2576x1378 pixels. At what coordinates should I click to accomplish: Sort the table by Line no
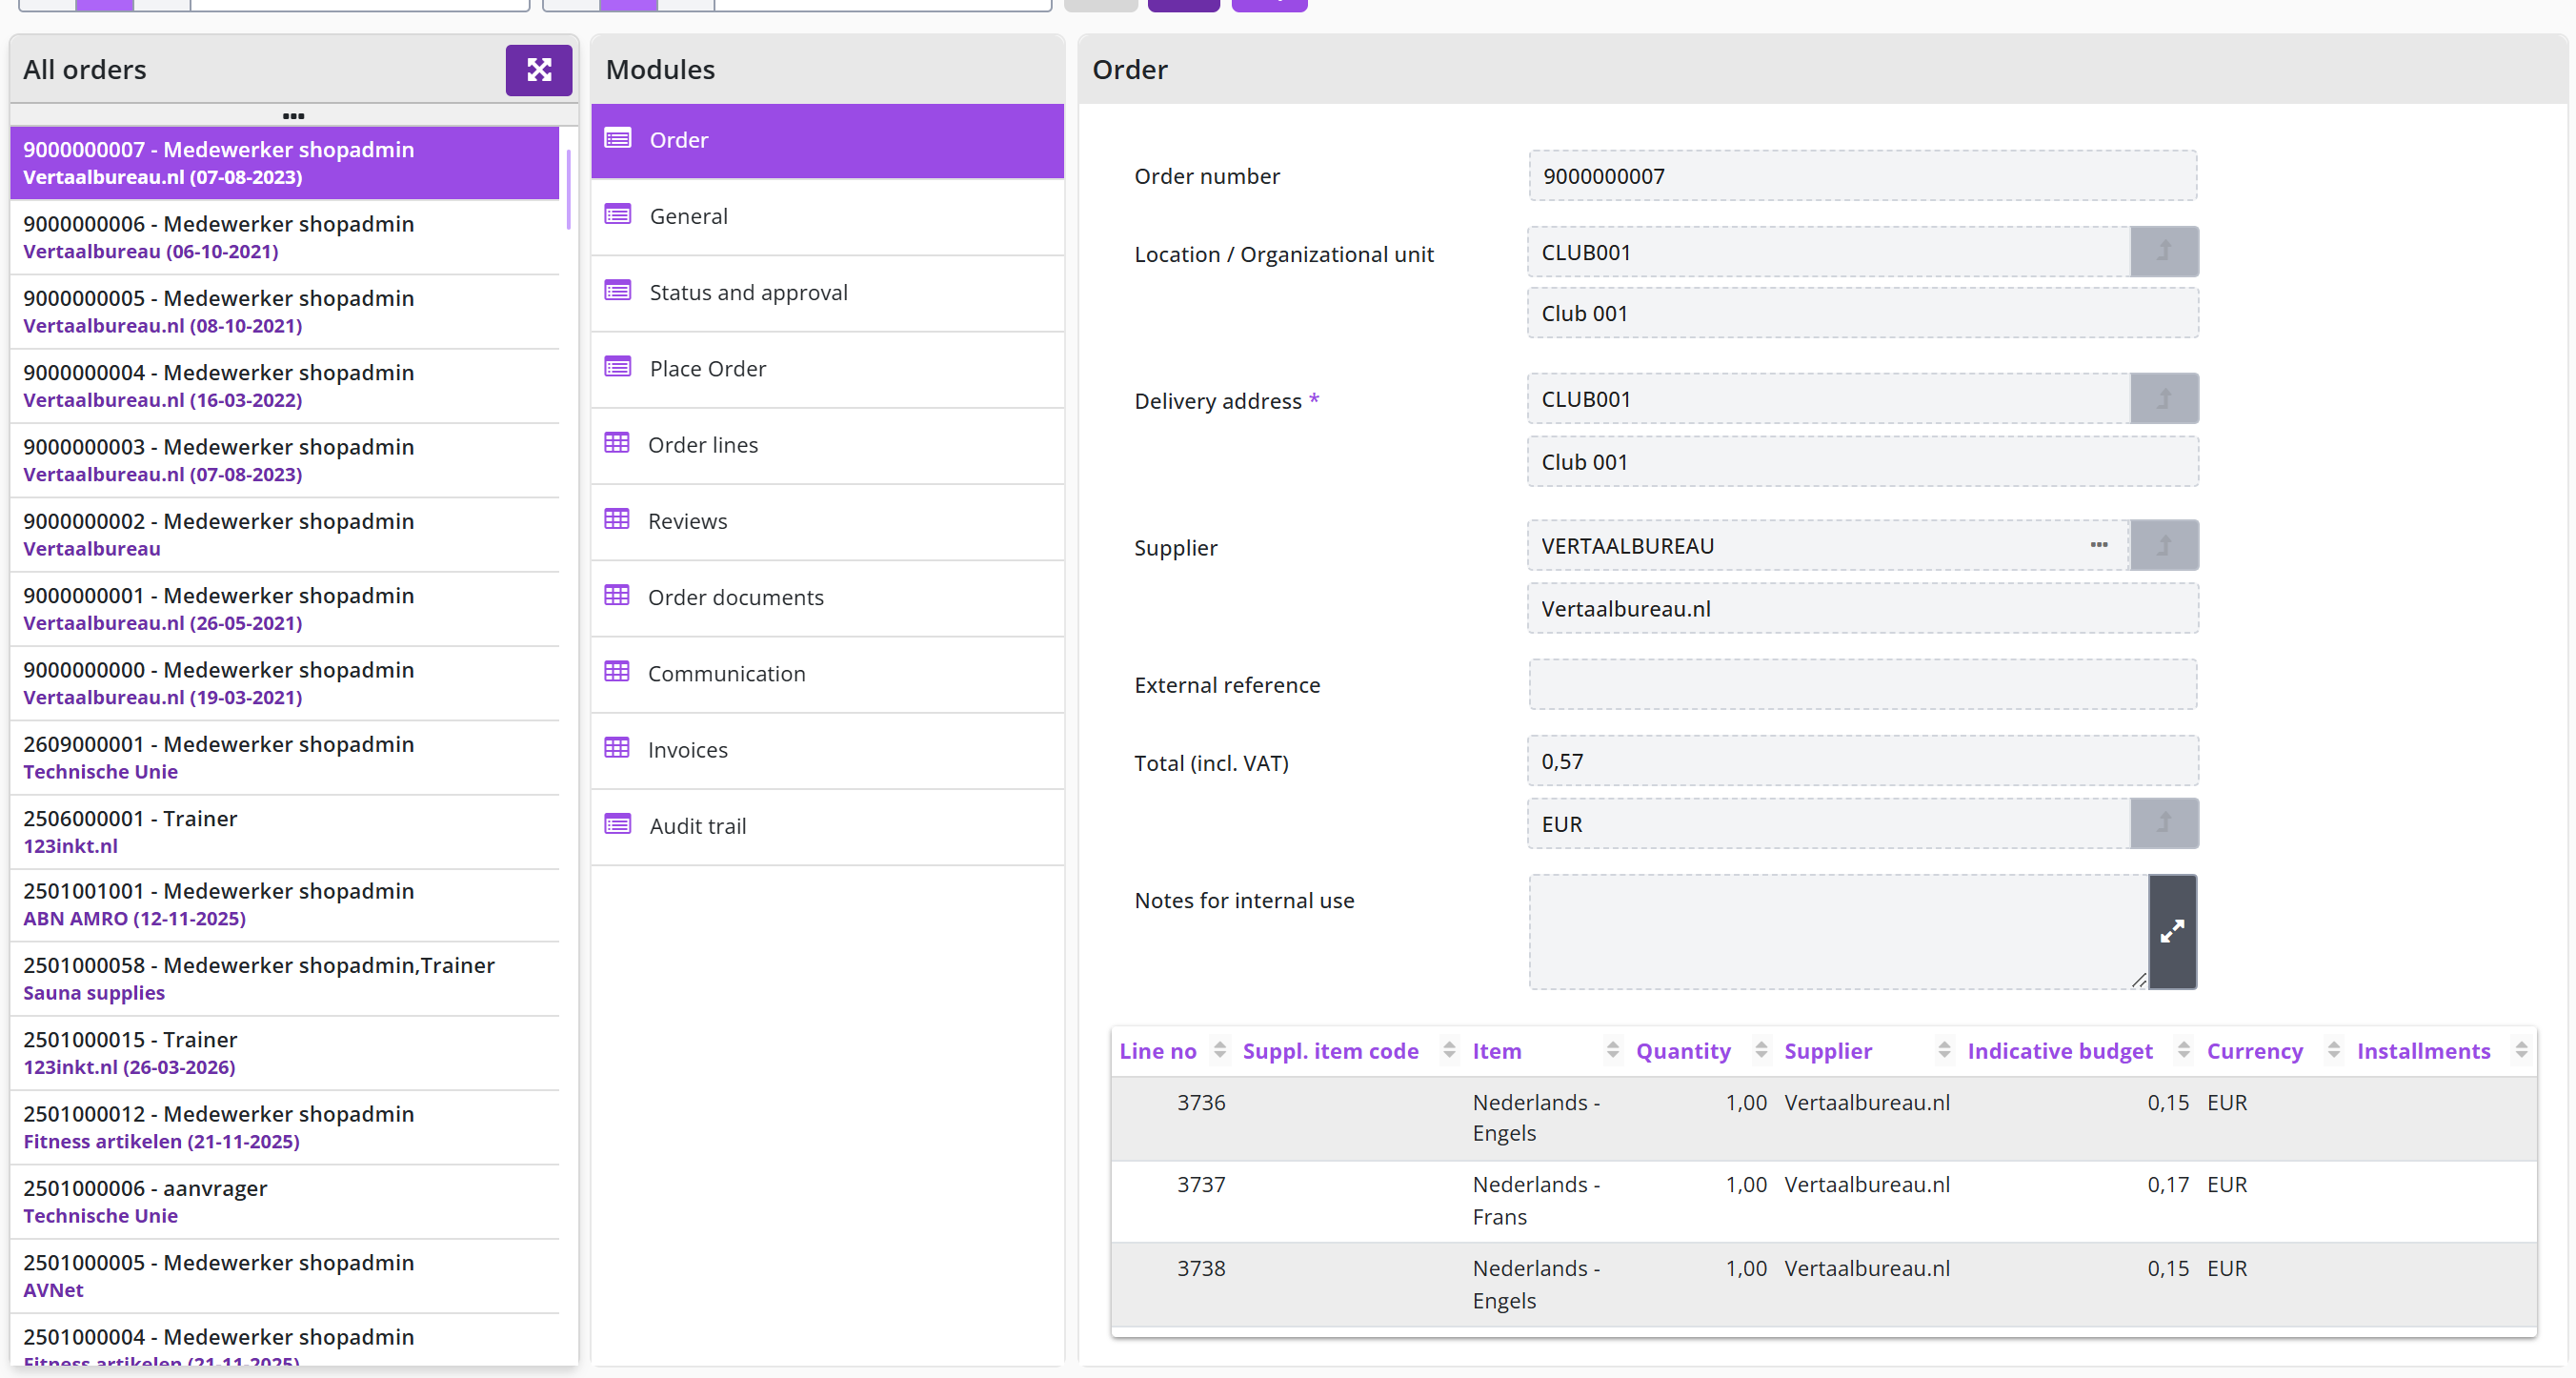(1219, 1050)
